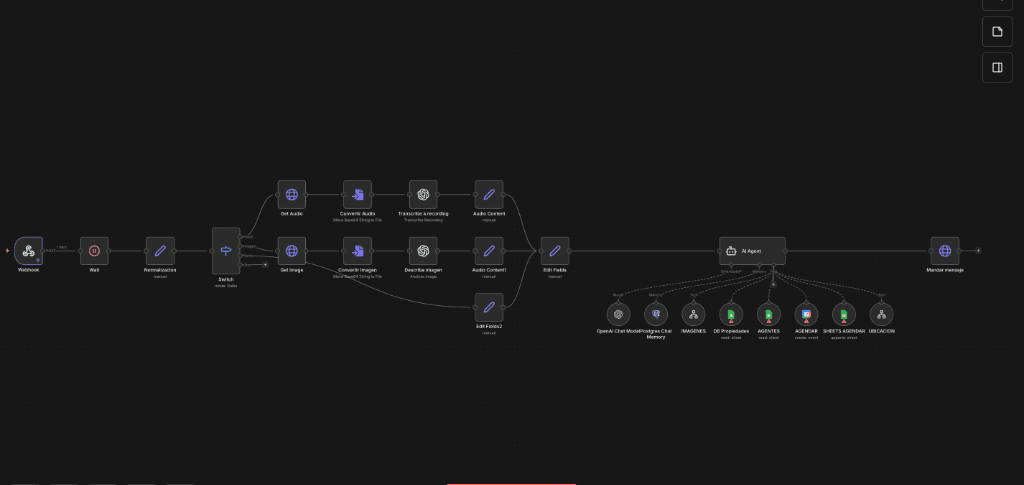Open the Get Audio HTTP node
This screenshot has width=1024, height=485.
291,195
